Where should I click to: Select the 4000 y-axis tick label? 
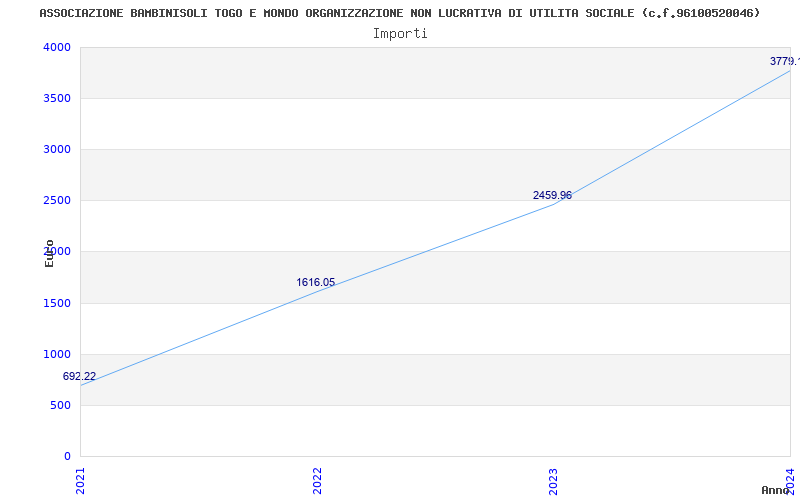coord(57,47)
